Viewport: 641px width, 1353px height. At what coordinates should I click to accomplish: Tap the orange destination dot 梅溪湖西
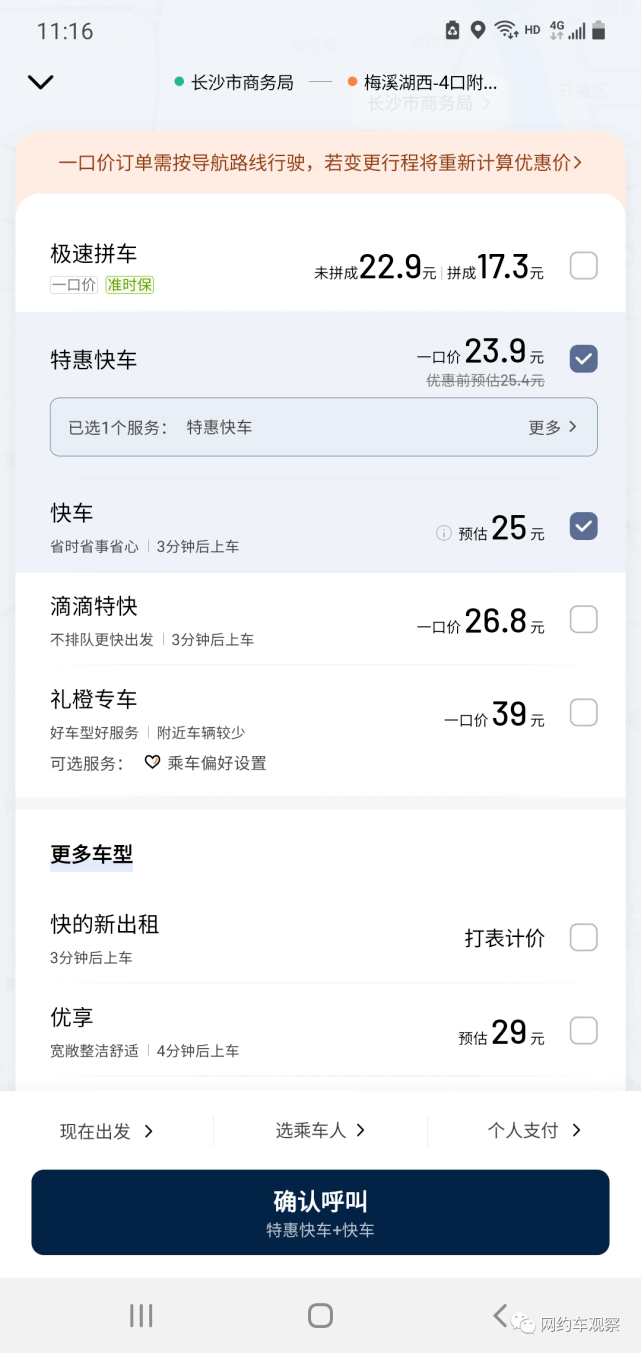click(353, 82)
